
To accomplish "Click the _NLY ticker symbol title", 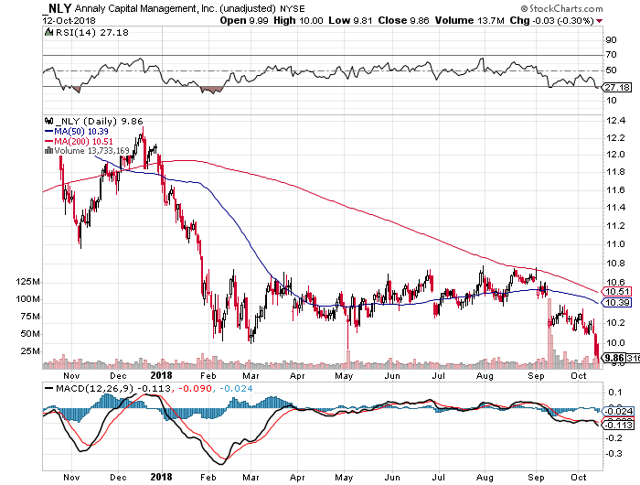I will click(57, 8).
